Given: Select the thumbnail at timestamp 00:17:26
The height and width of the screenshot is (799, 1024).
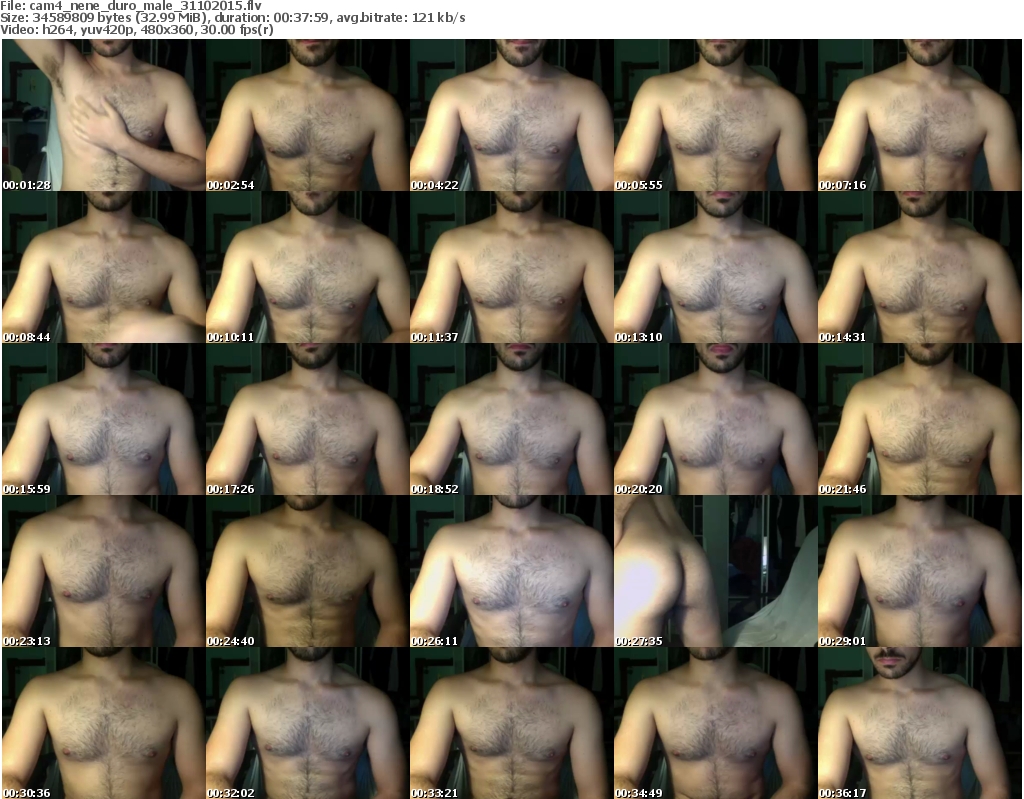Looking at the screenshot, I should tap(308, 419).
